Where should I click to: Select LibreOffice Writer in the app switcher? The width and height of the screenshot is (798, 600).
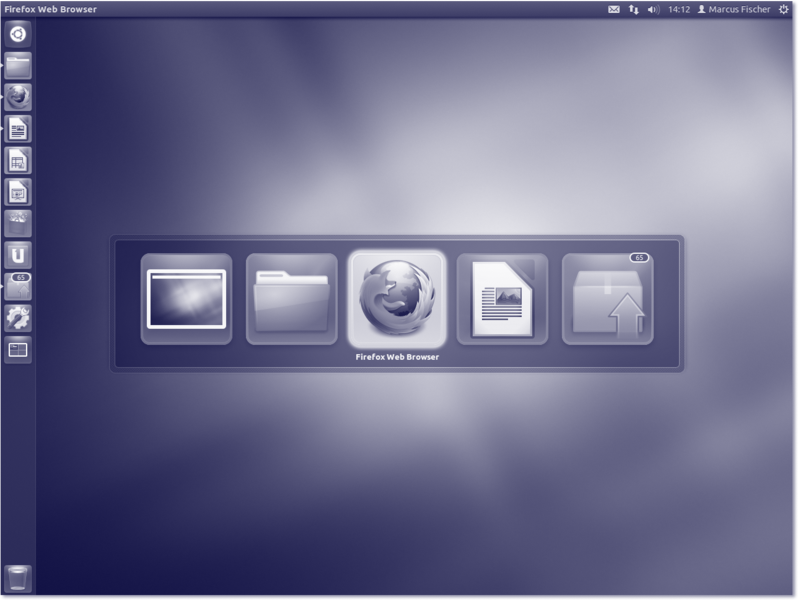click(502, 299)
